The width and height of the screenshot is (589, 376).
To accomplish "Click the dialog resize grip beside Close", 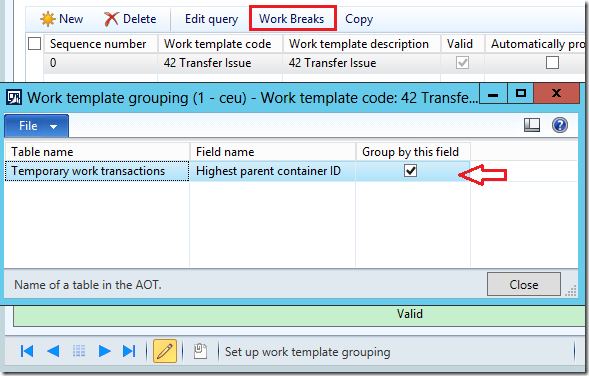I will 571,290.
